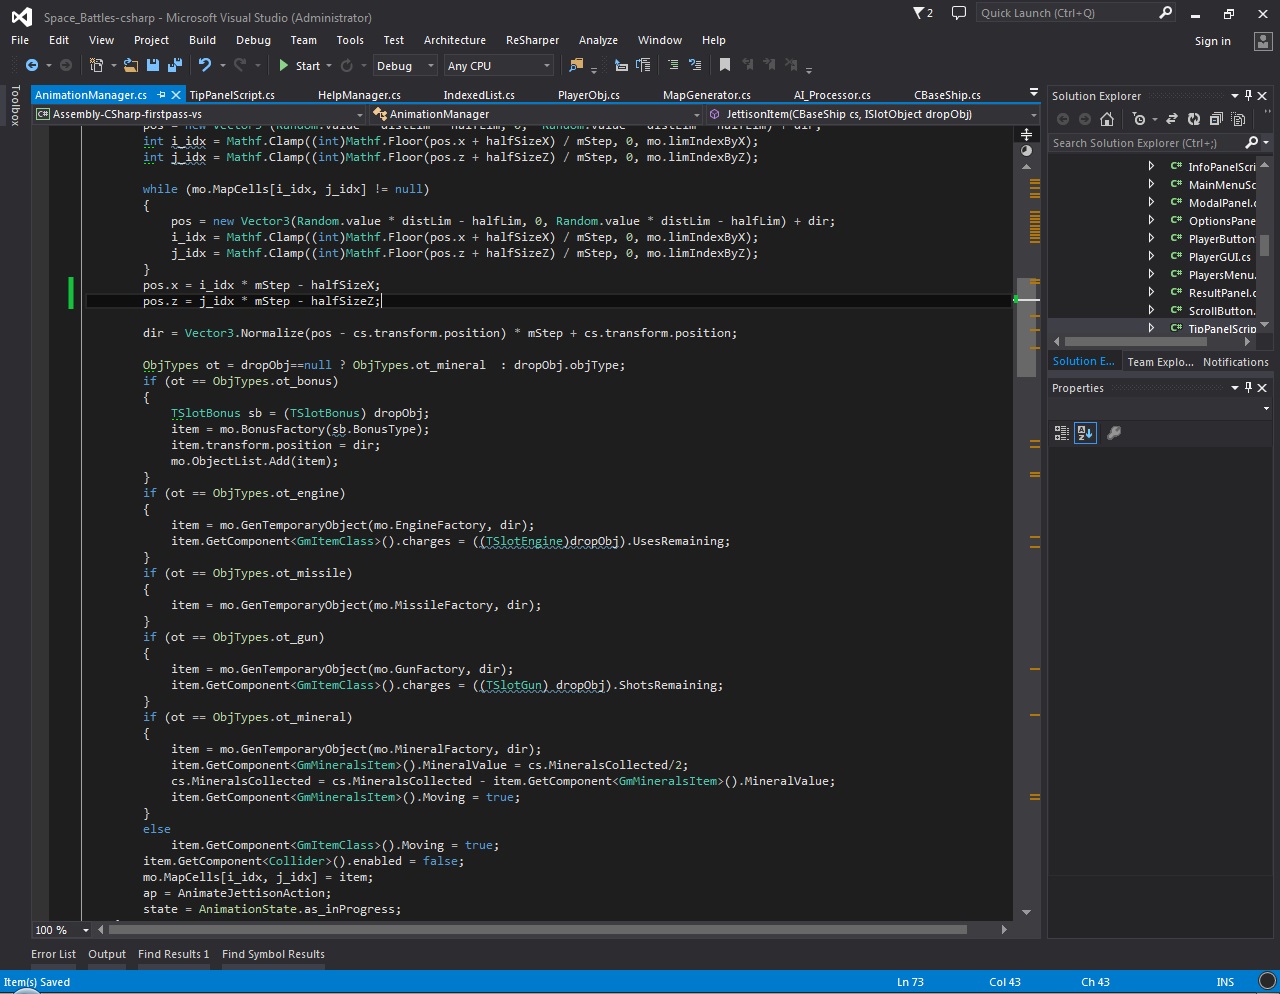This screenshot has width=1280, height=994.
Task: Click the feedback speech bubble icon
Action: point(959,13)
